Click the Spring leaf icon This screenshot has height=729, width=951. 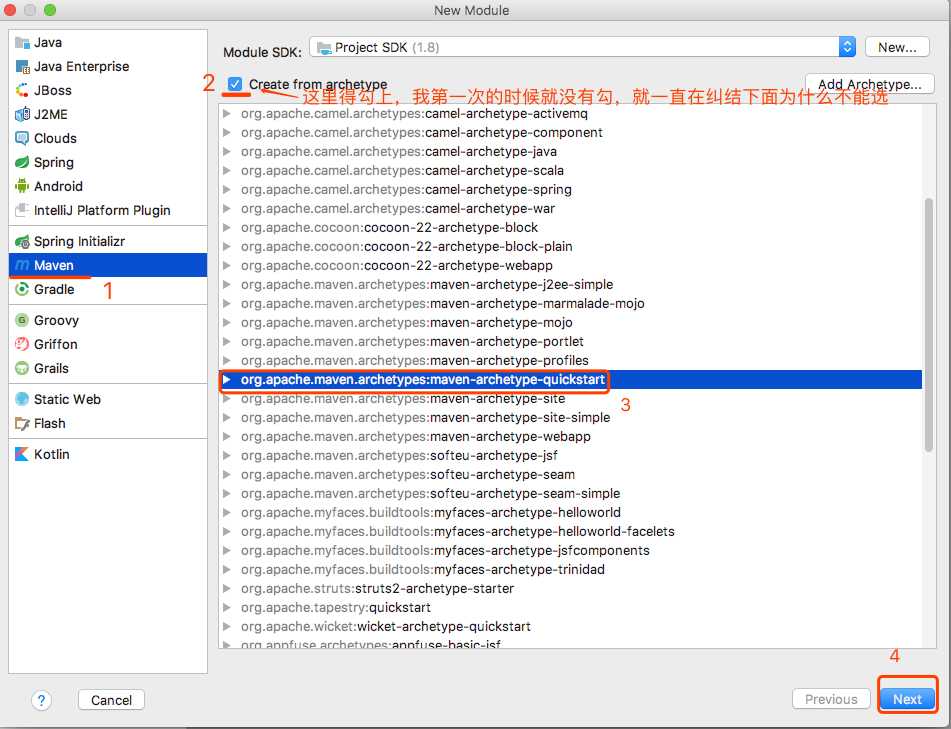22,163
